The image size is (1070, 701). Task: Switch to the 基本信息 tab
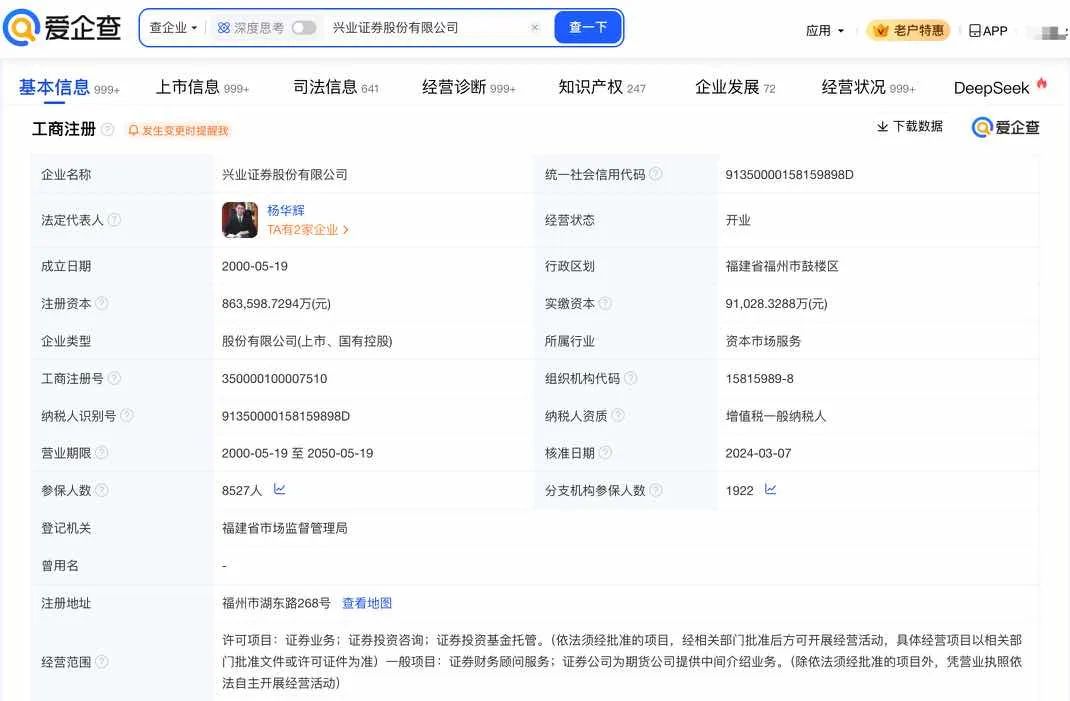pyautogui.click(x=68, y=87)
